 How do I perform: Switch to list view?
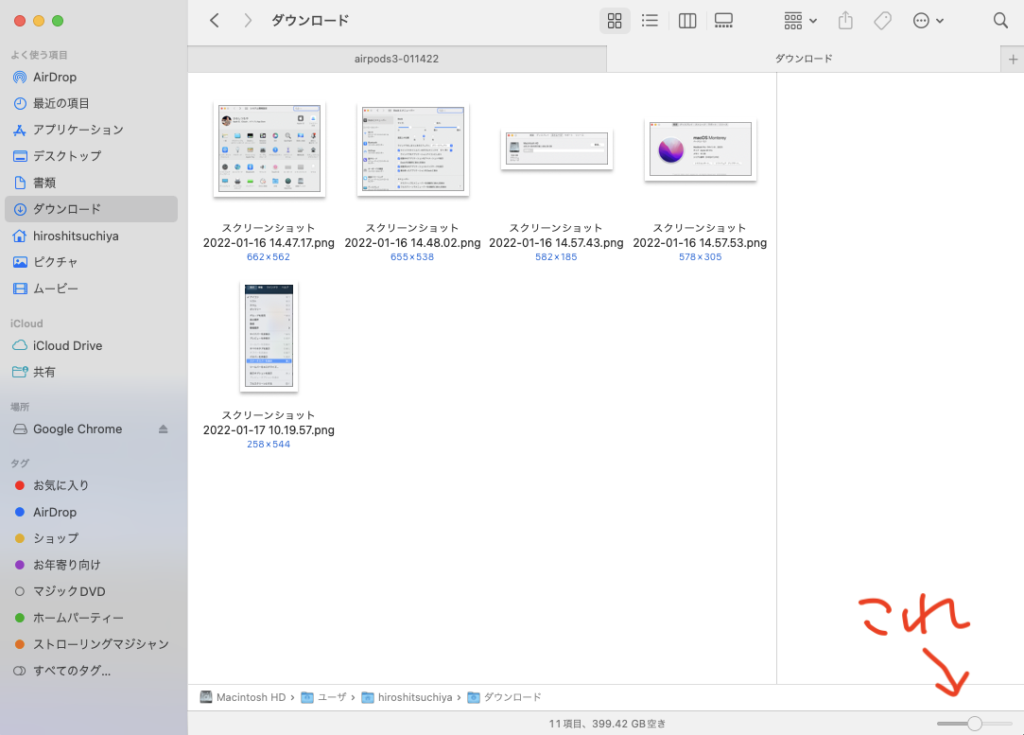coord(650,20)
